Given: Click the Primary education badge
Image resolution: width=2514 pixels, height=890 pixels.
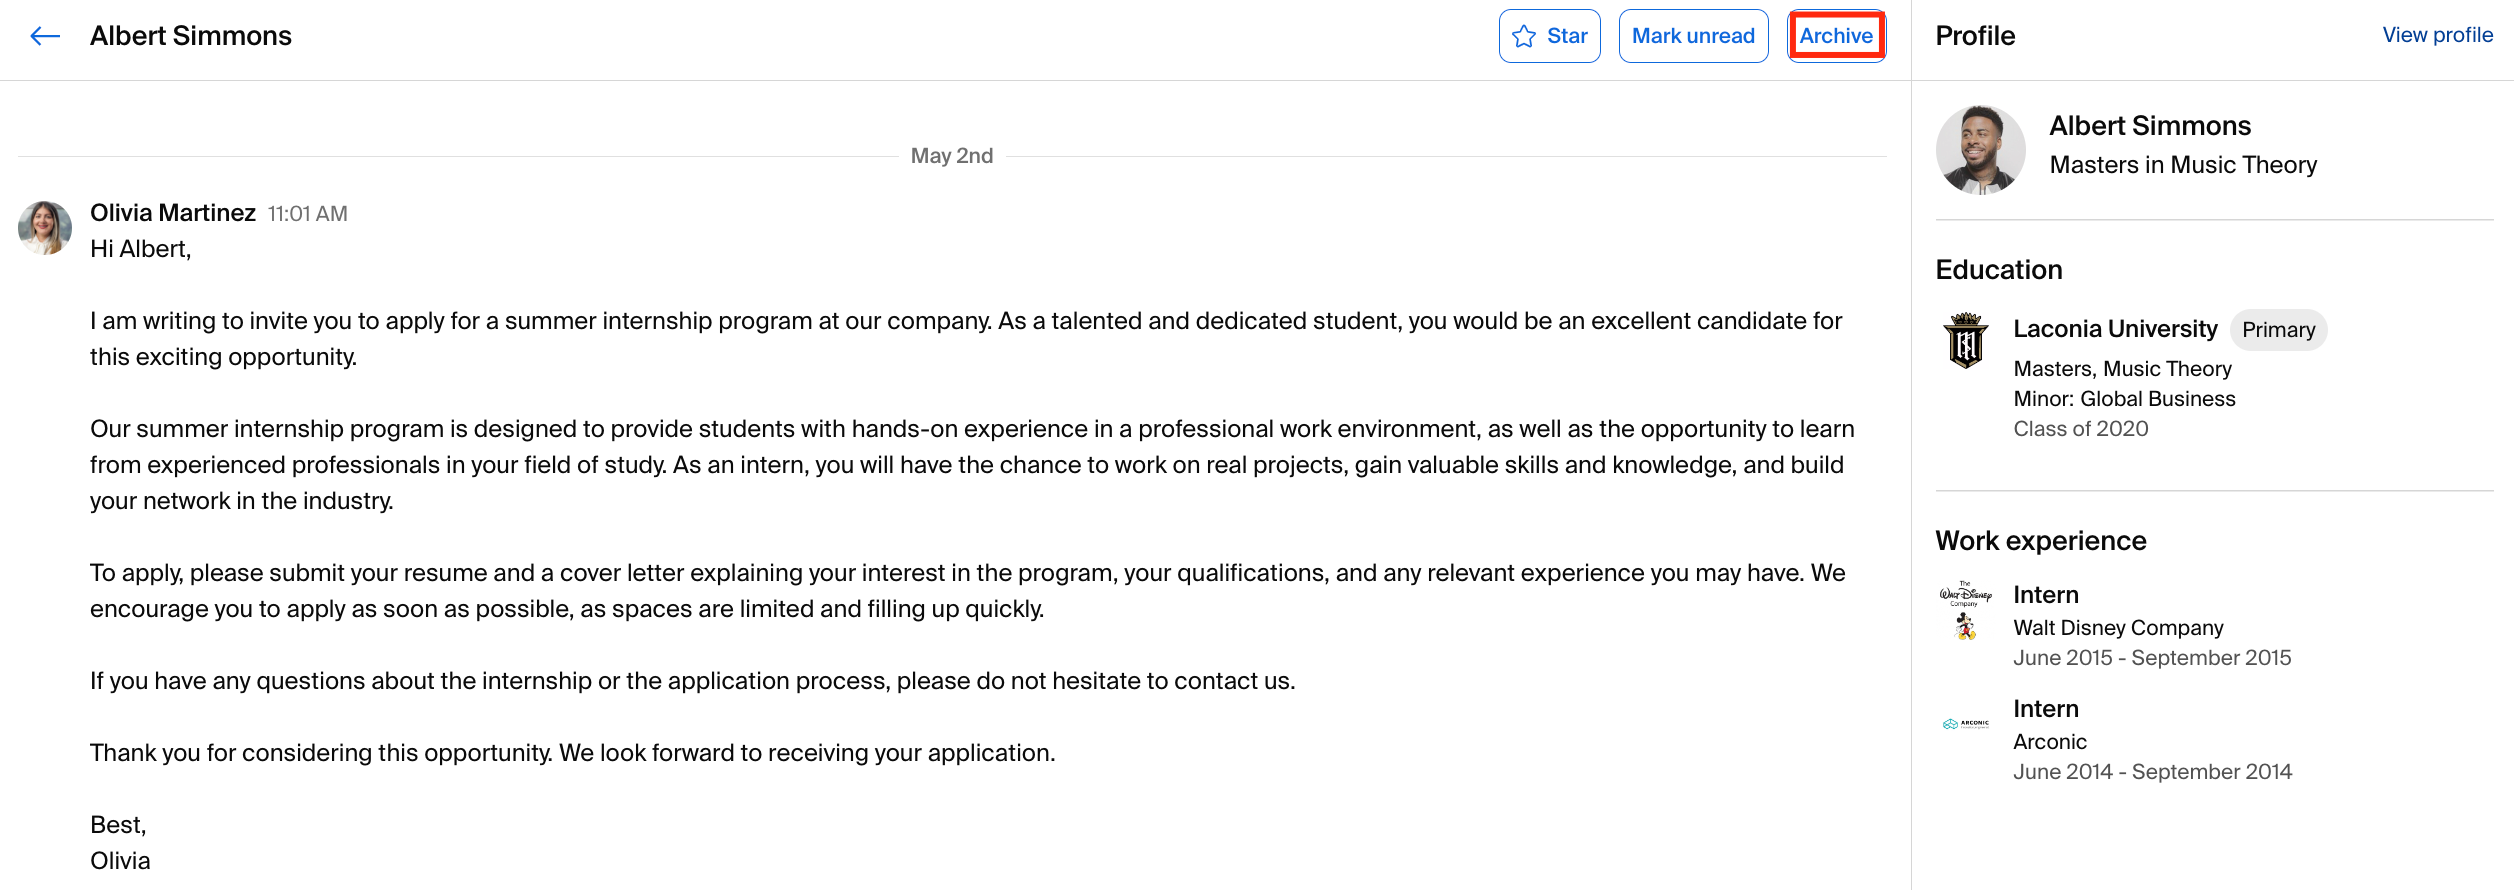Looking at the screenshot, I should pyautogui.click(x=2278, y=330).
